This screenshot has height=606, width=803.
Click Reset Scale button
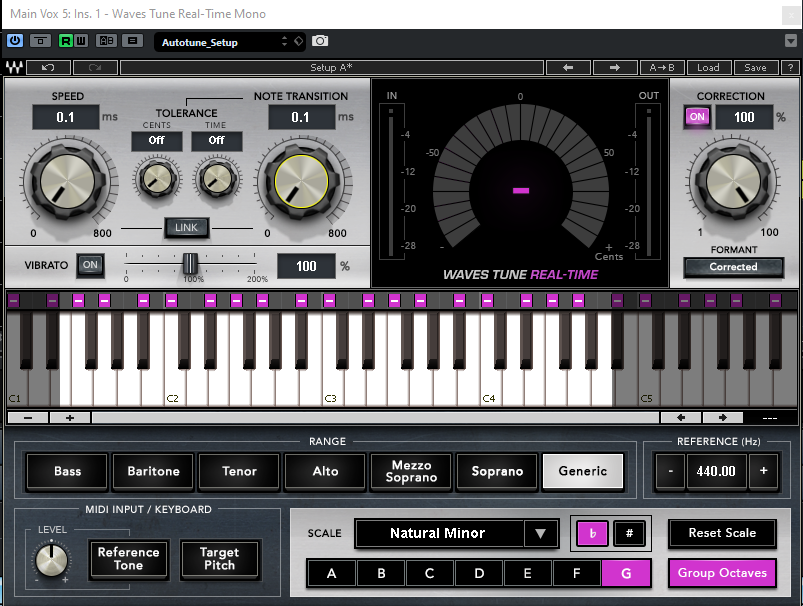722,533
